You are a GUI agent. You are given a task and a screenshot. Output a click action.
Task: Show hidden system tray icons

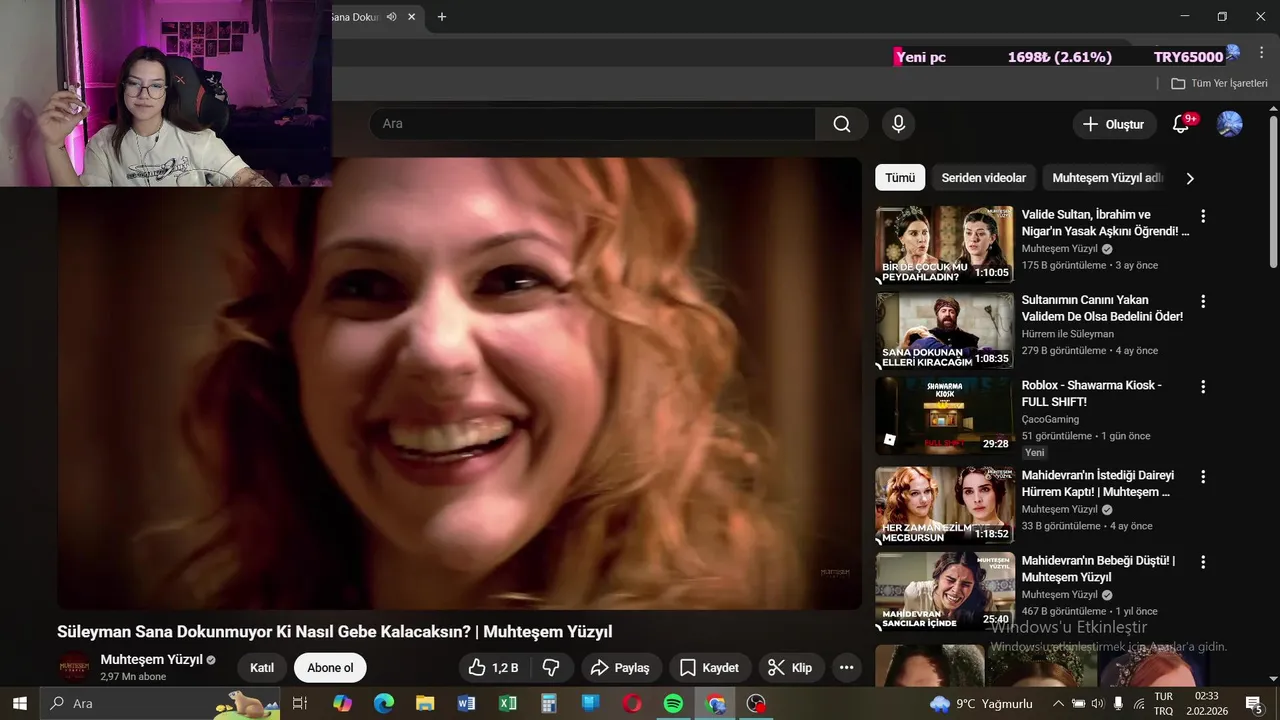1059,704
